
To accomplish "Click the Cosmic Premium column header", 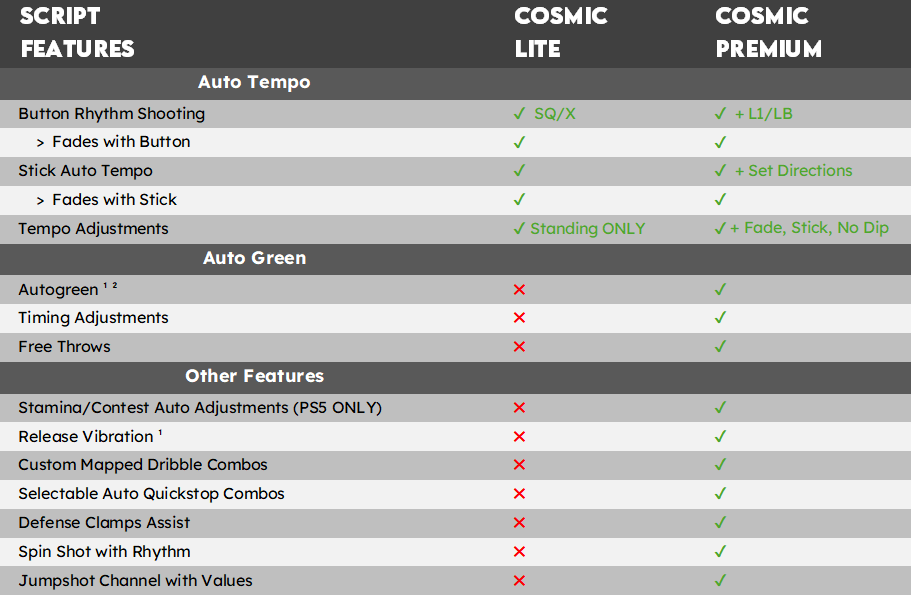I will coord(769,32).
